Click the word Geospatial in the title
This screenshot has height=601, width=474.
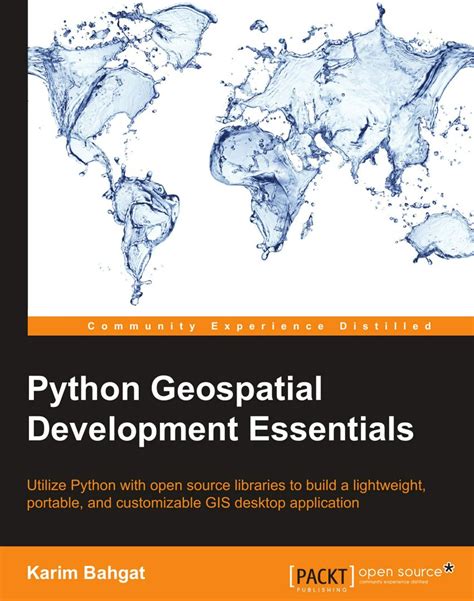(236, 389)
